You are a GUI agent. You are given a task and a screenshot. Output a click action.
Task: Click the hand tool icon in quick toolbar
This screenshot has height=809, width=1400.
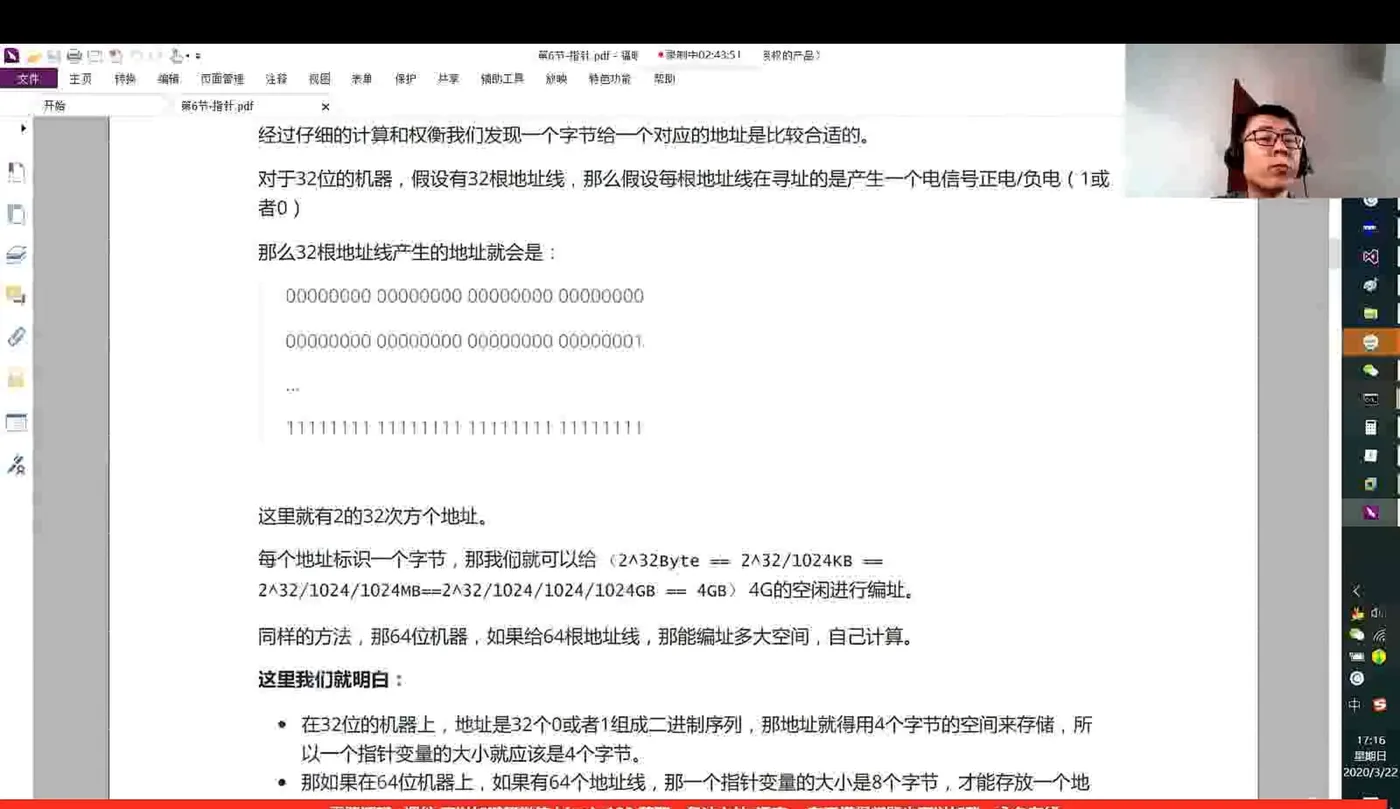point(177,57)
